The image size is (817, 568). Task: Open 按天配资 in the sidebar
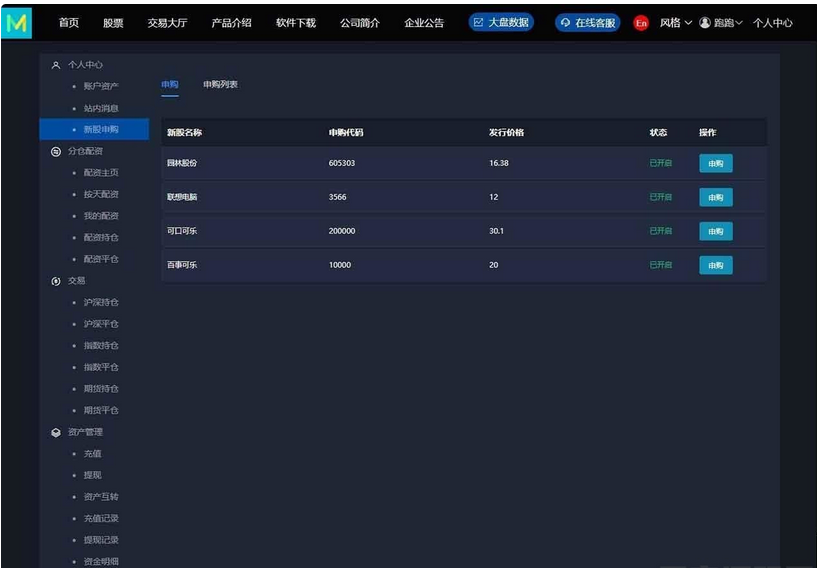click(x=101, y=194)
